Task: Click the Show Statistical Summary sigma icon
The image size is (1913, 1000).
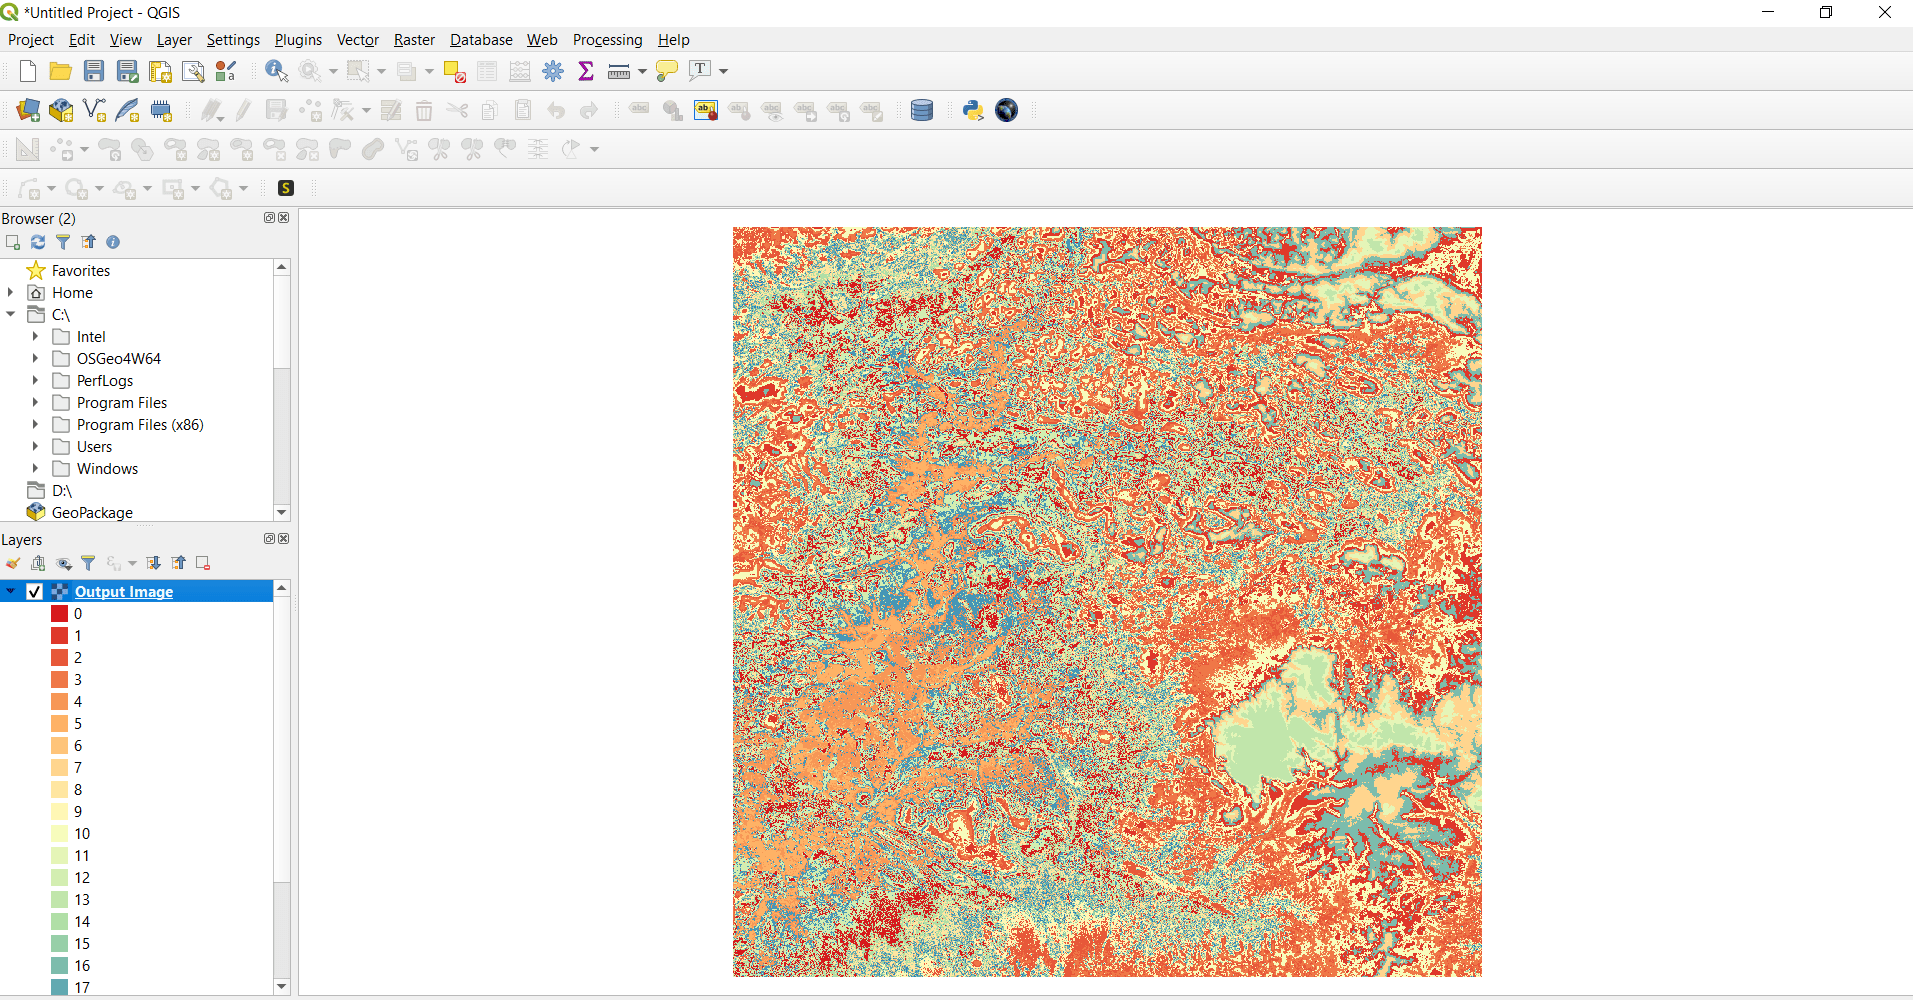Action: pyautogui.click(x=586, y=71)
